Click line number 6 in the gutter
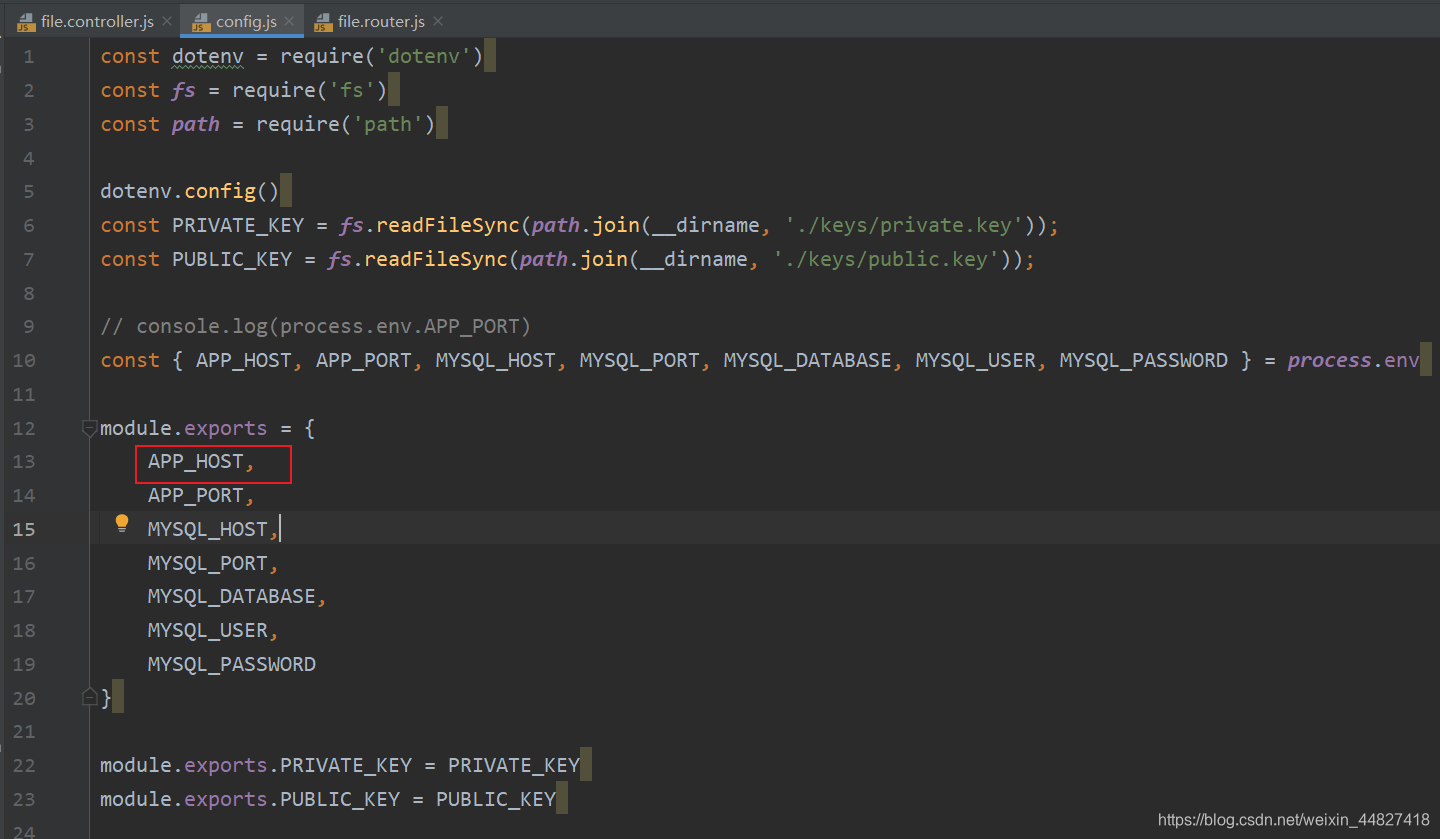The image size is (1440, 839). [28, 226]
